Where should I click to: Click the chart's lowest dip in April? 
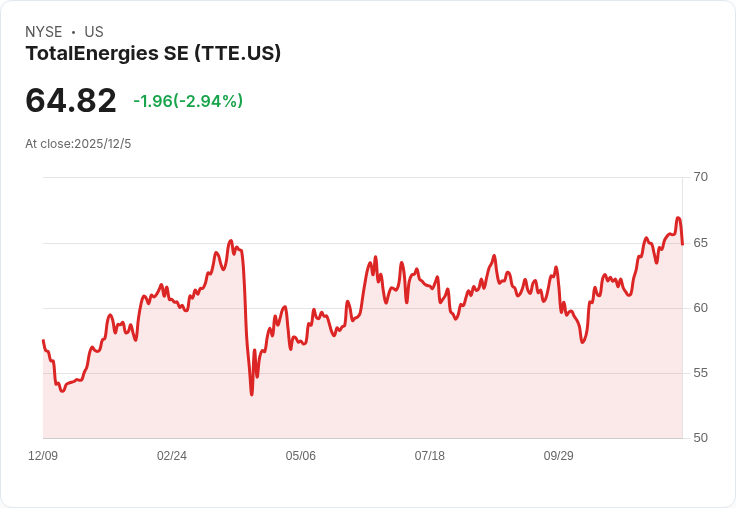click(252, 394)
